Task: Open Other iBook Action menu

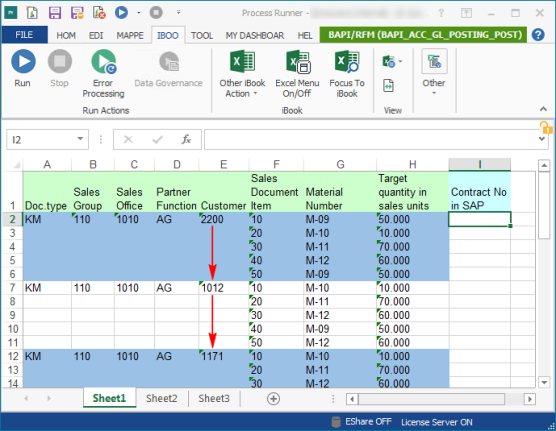Action: click(x=242, y=73)
